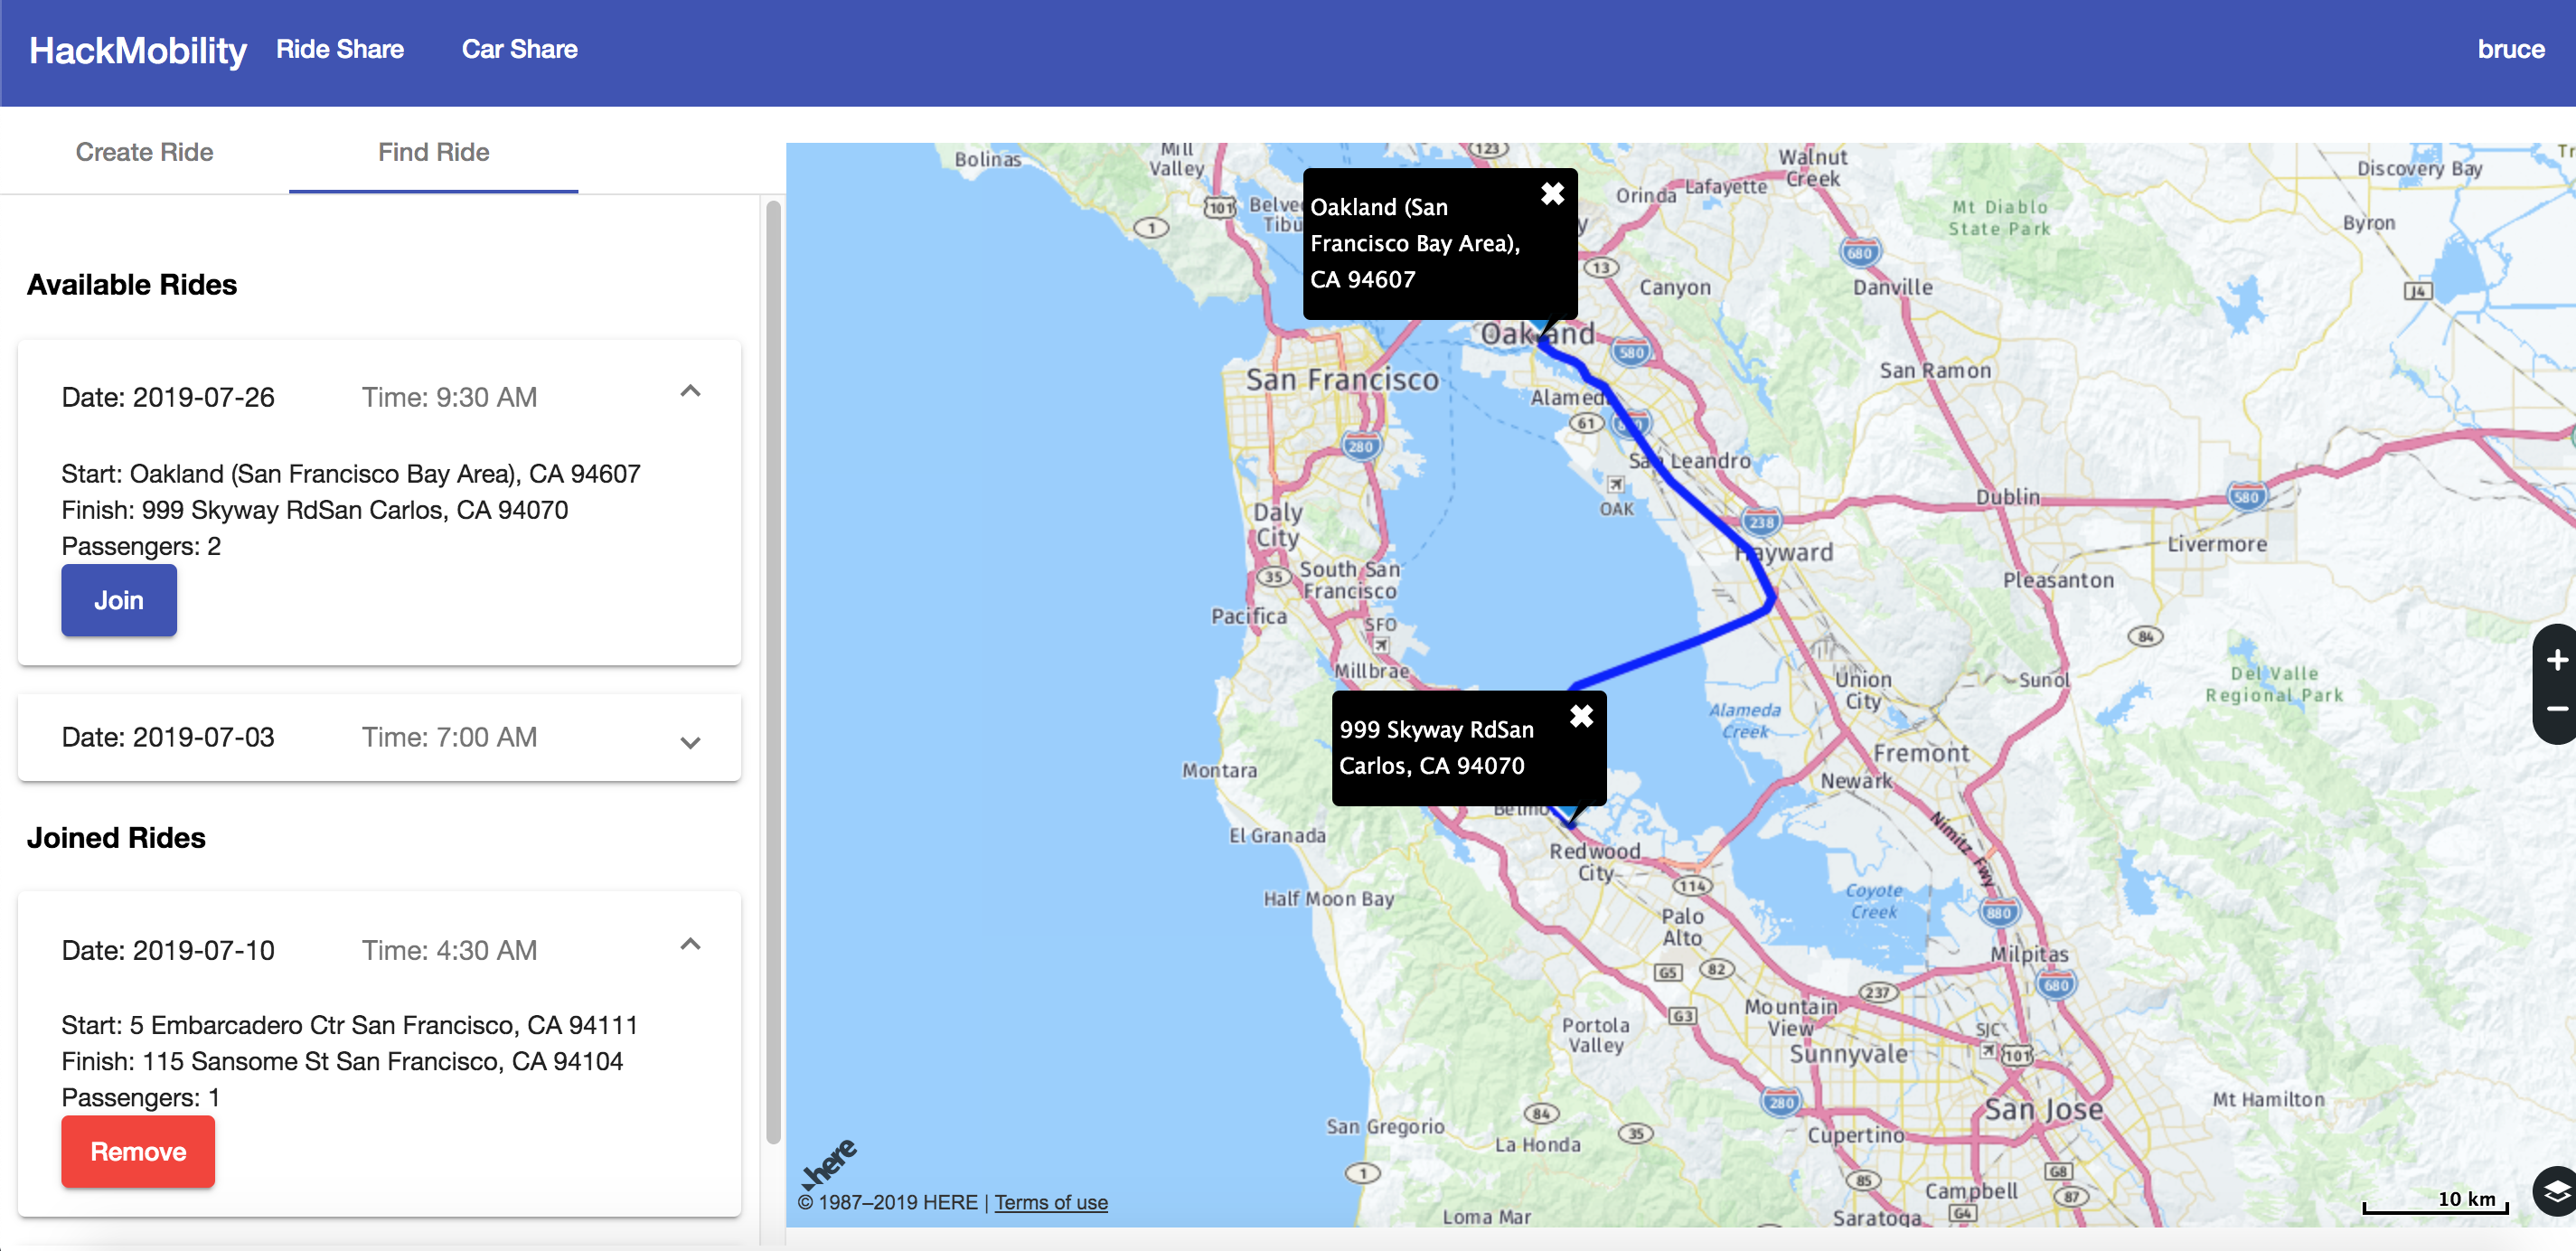Select the Find Ride tab
The width and height of the screenshot is (2576, 1251).
[x=433, y=152]
